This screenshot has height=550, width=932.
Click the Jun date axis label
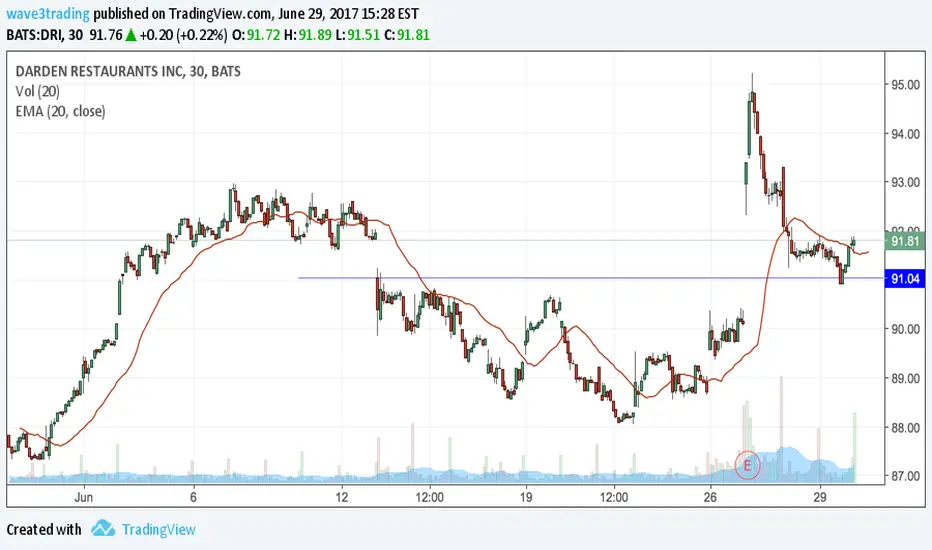coord(83,497)
